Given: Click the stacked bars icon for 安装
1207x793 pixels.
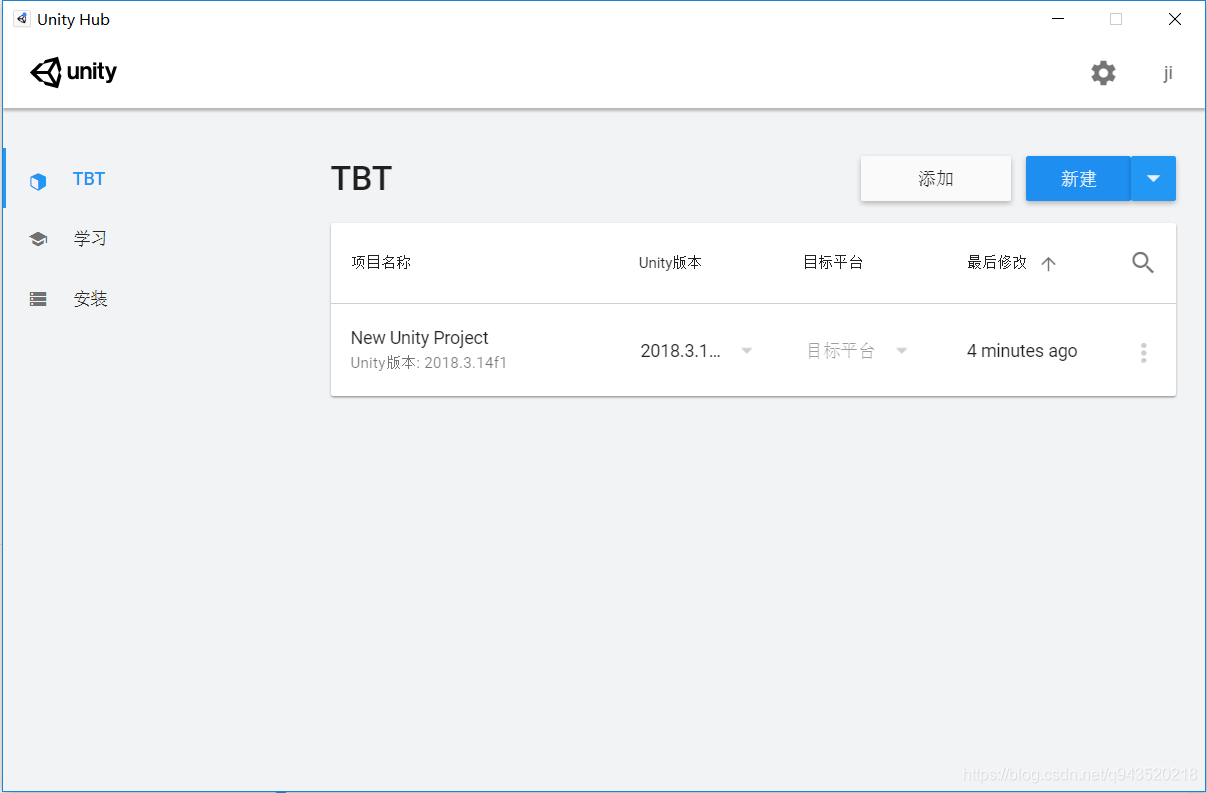Looking at the screenshot, I should coord(38,299).
